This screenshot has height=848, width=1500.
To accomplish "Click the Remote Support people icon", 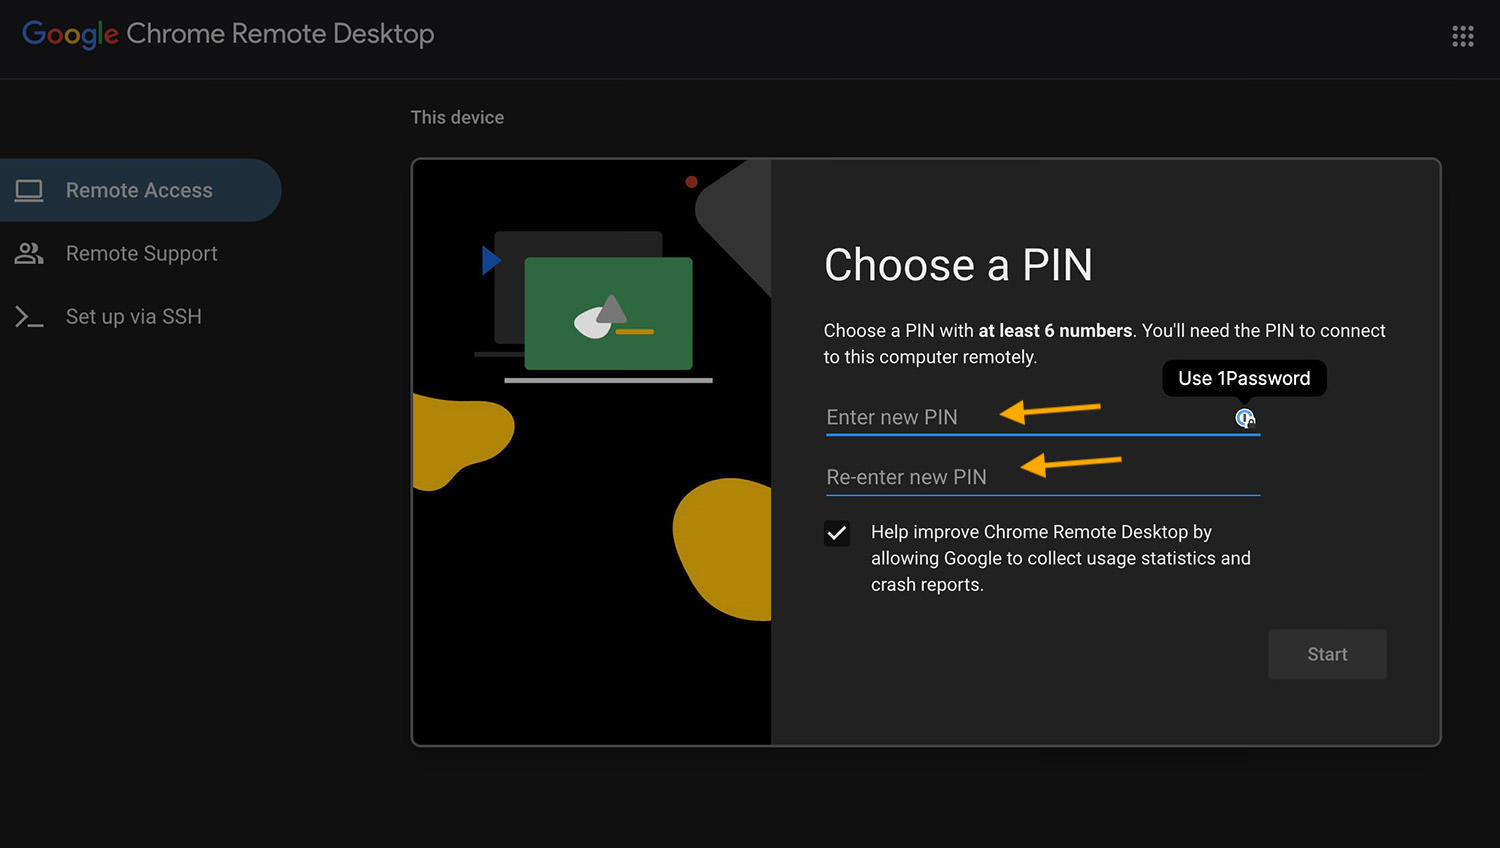I will click(29, 253).
